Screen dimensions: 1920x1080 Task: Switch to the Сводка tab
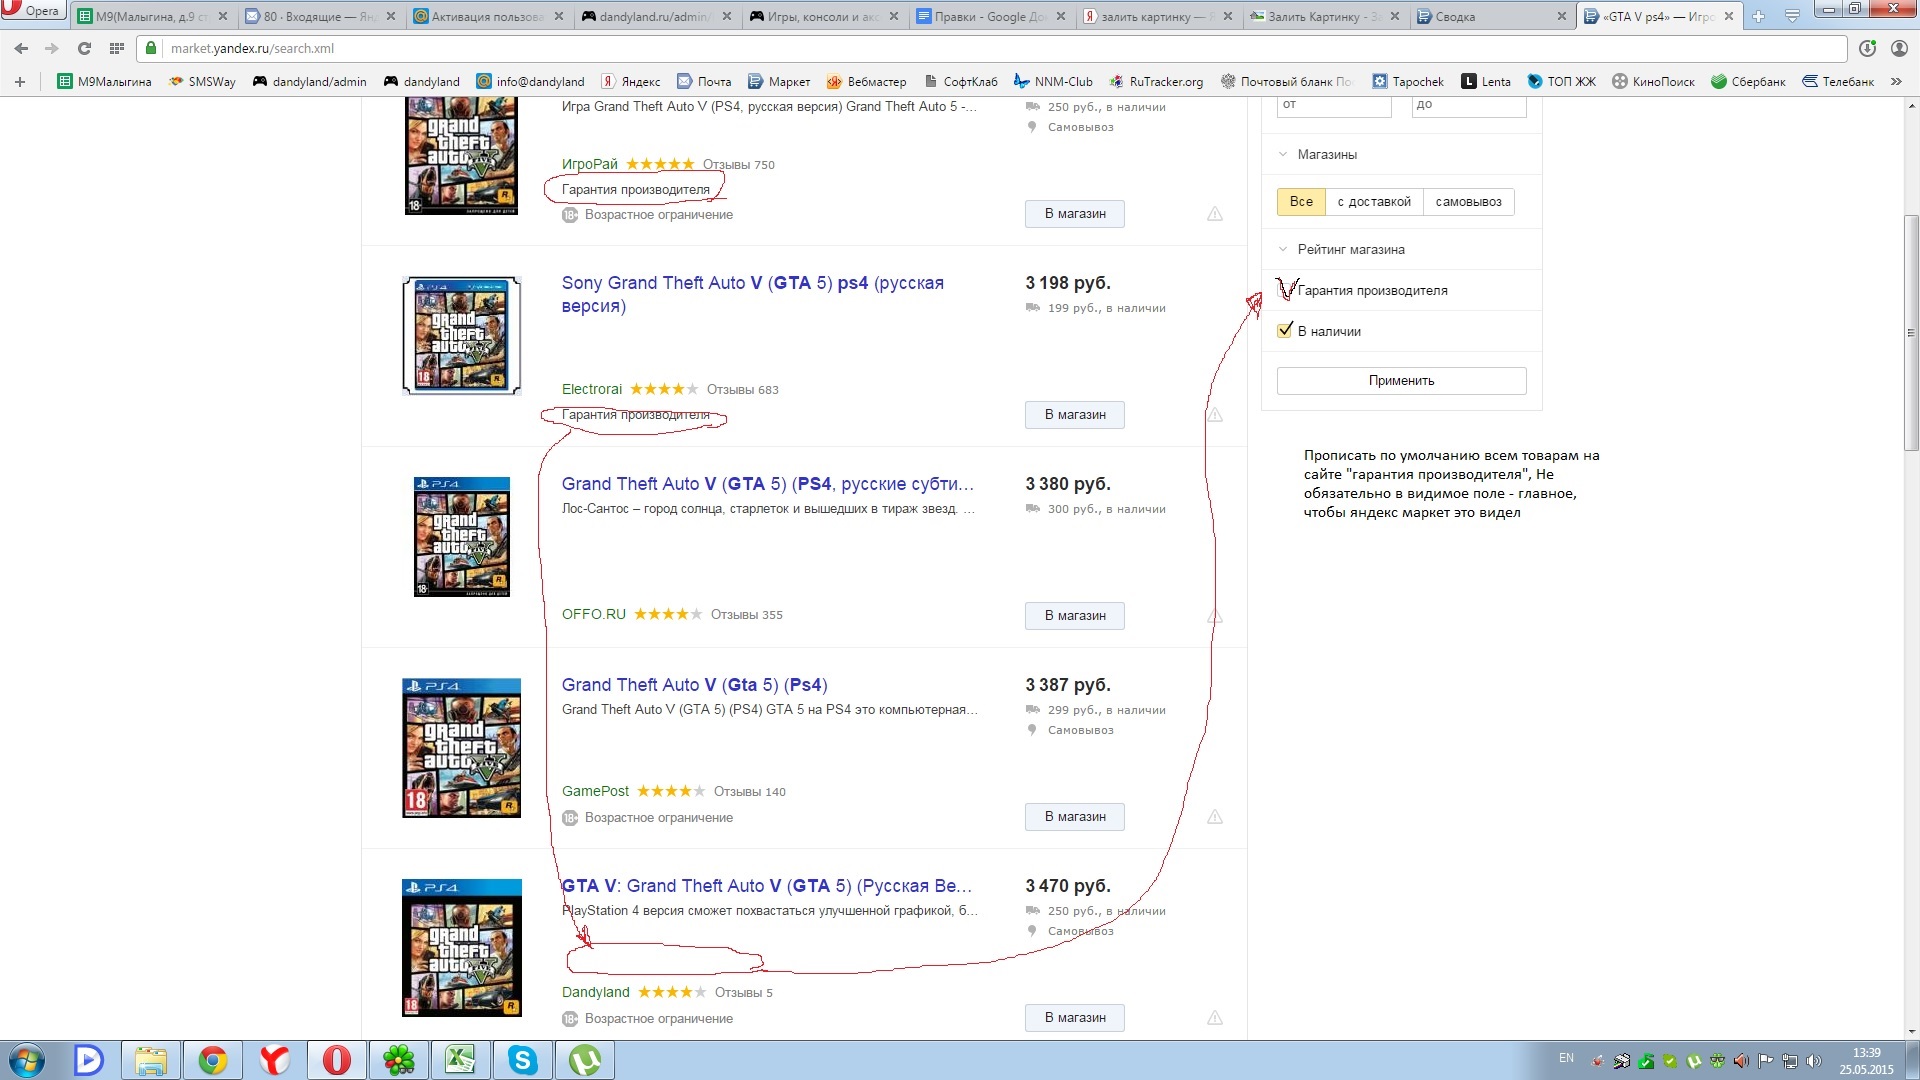tap(1490, 16)
